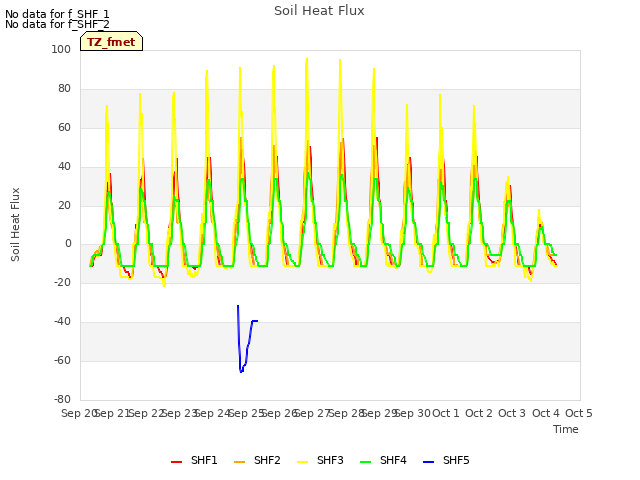The width and height of the screenshot is (640, 480).
Task: Click the 'Sep 30' x-axis tick label
Action: pyautogui.click(x=413, y=413)
